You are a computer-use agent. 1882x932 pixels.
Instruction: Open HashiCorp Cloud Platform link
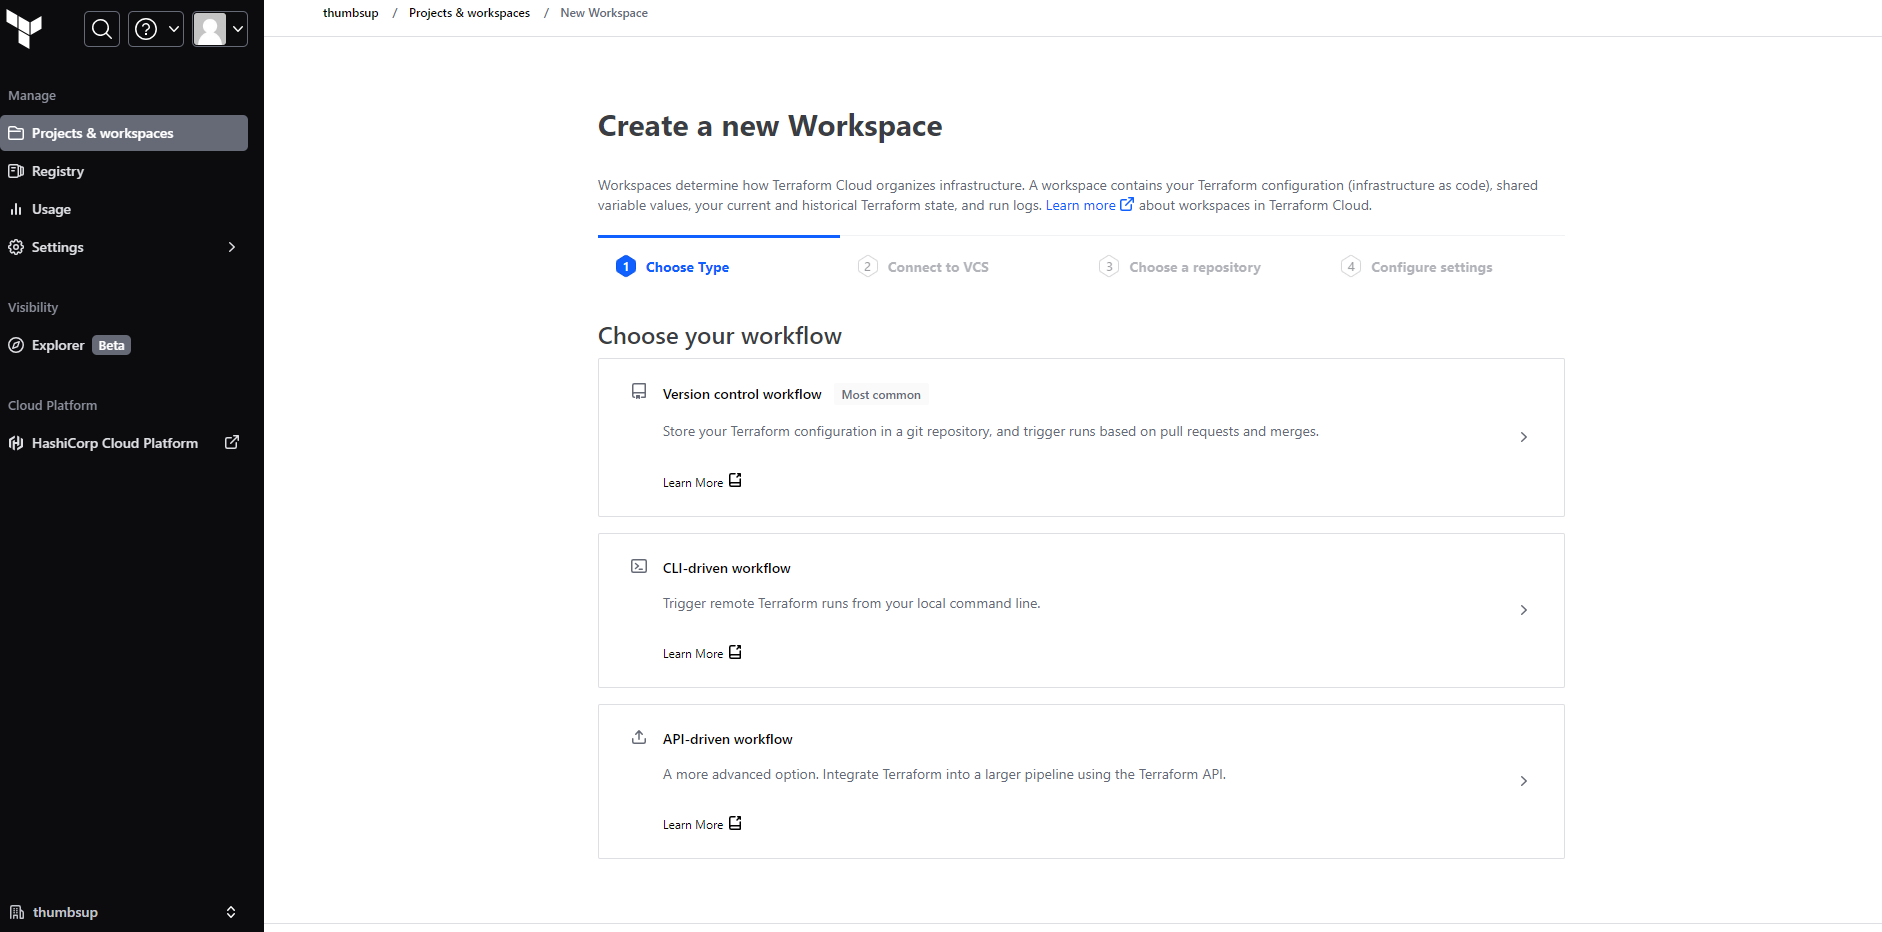tap(124, 443)
